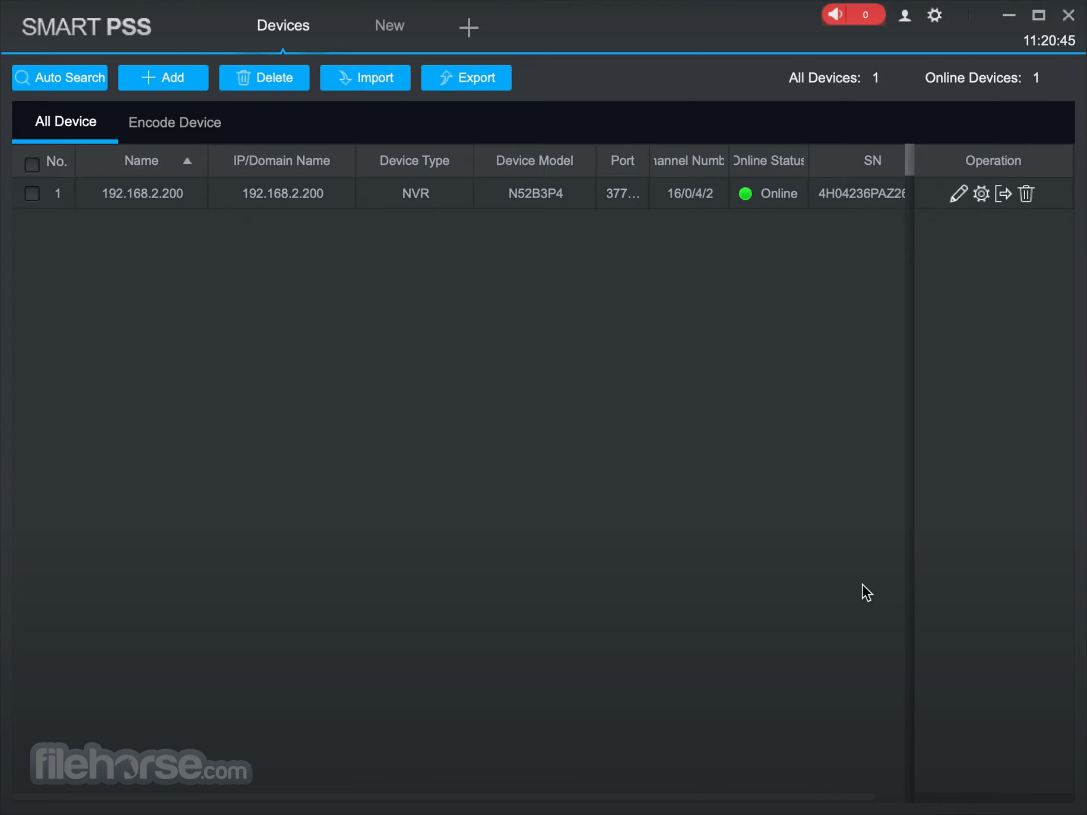Log out of device 192.168.2.200
Image resolution: width=1087 pixels, height=815 pixels.
coord(1003,194)
